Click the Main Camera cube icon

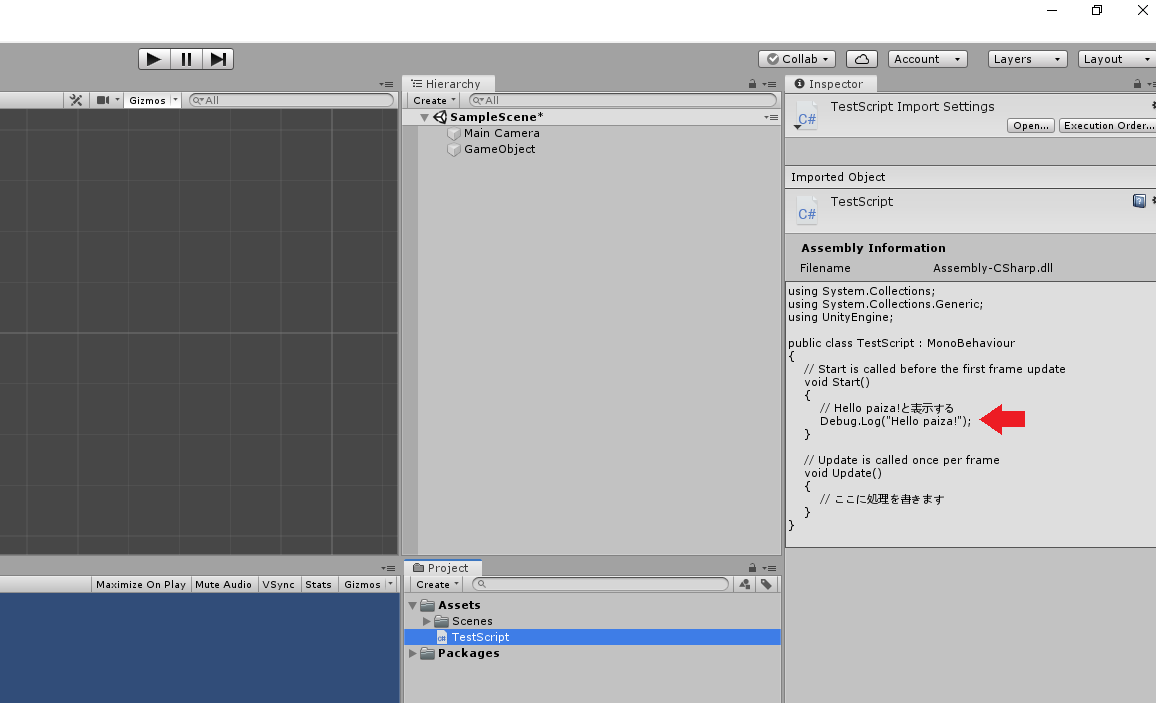(x=454, y=133)
